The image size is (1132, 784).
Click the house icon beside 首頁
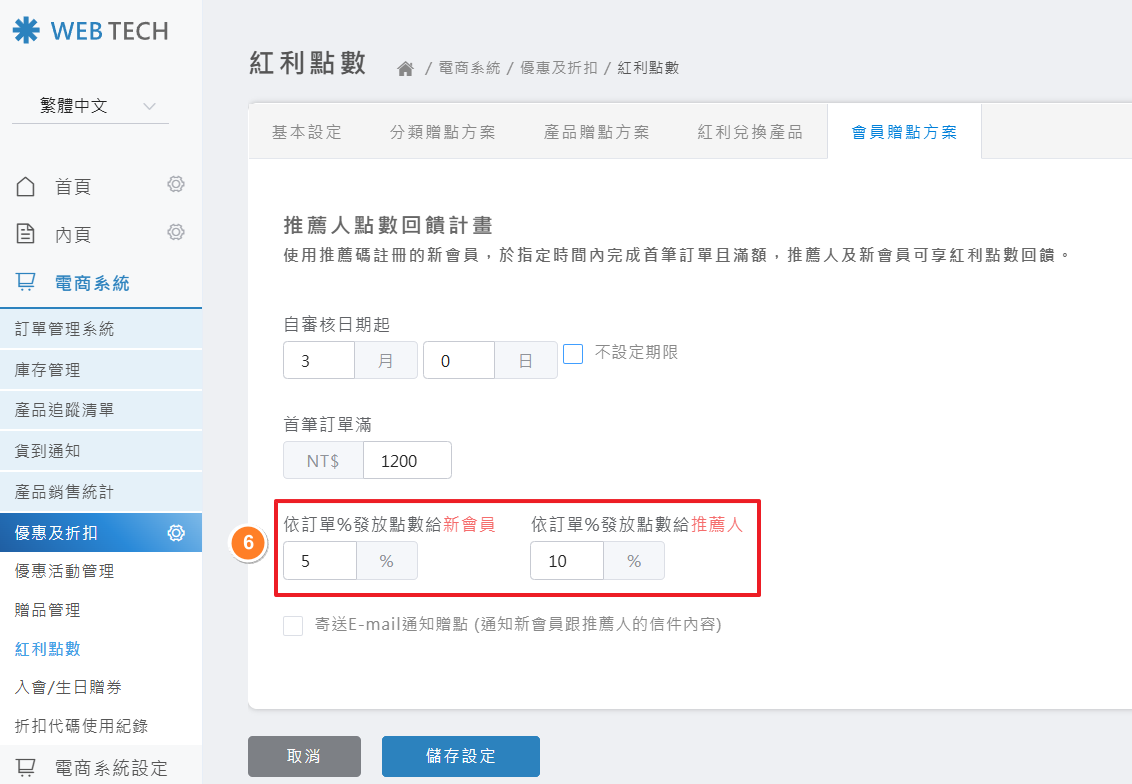point(26,186)
